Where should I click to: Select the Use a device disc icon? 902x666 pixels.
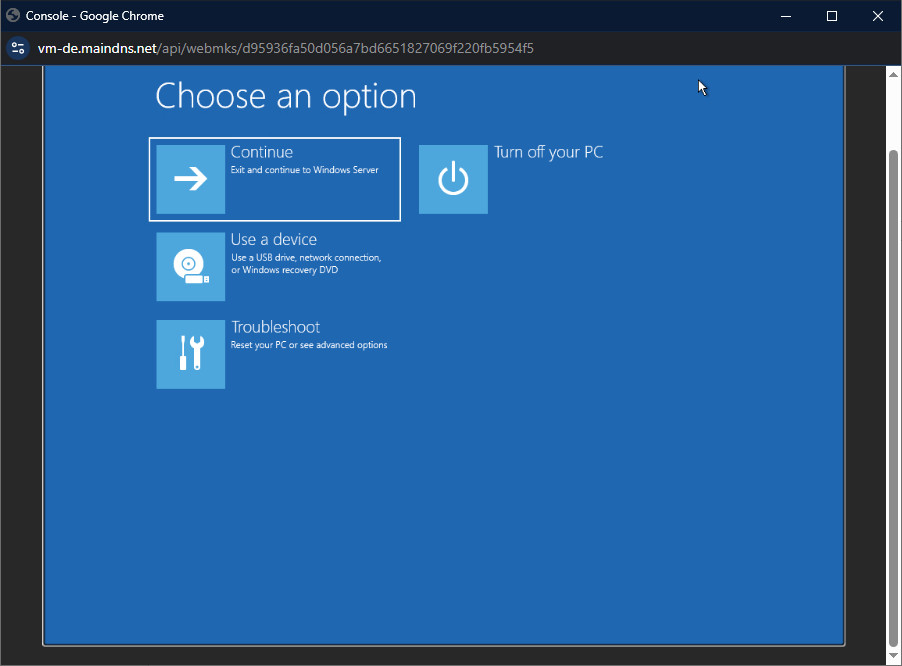191,266
